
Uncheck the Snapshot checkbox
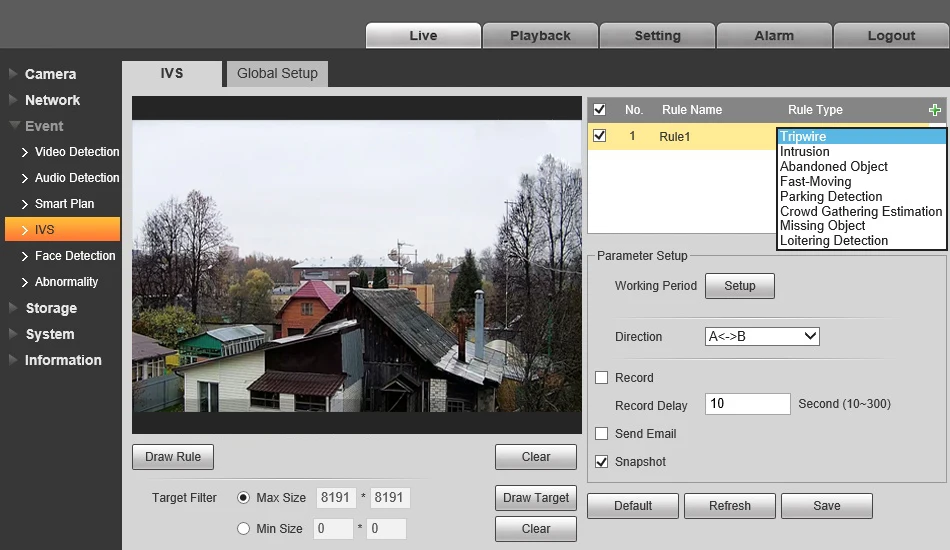(601, 462)
